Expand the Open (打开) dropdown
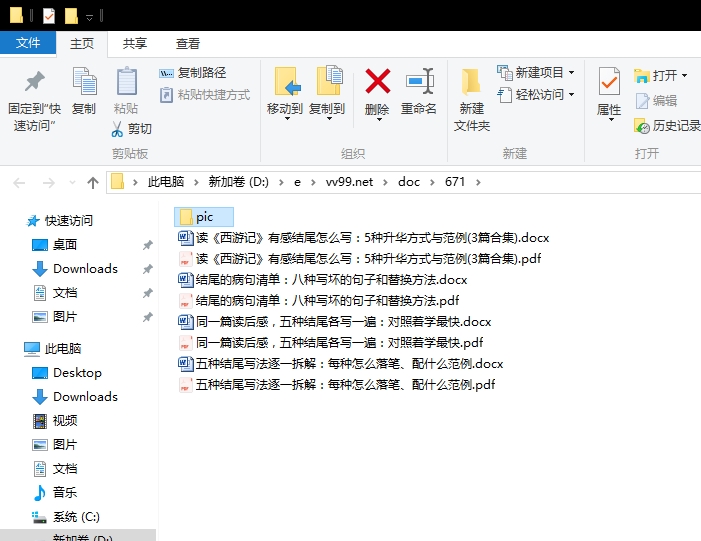 point(684,76)
